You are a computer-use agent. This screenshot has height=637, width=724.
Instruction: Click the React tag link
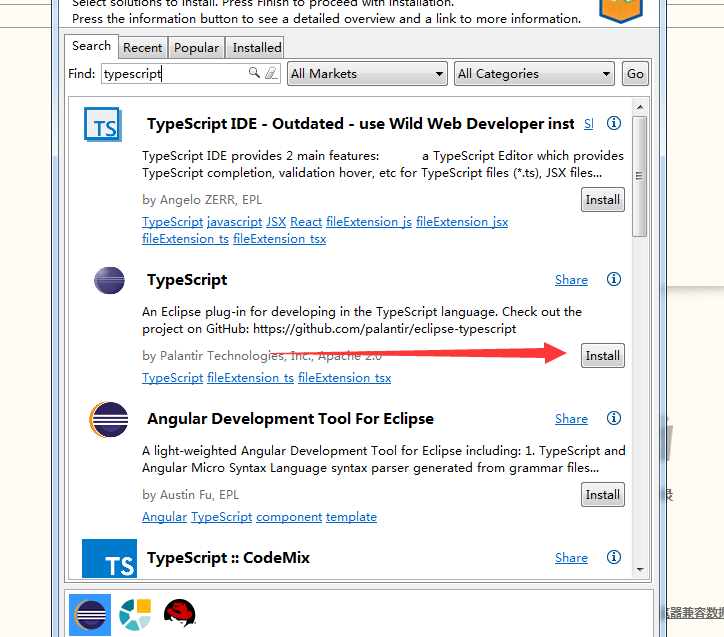pos(306,222)
